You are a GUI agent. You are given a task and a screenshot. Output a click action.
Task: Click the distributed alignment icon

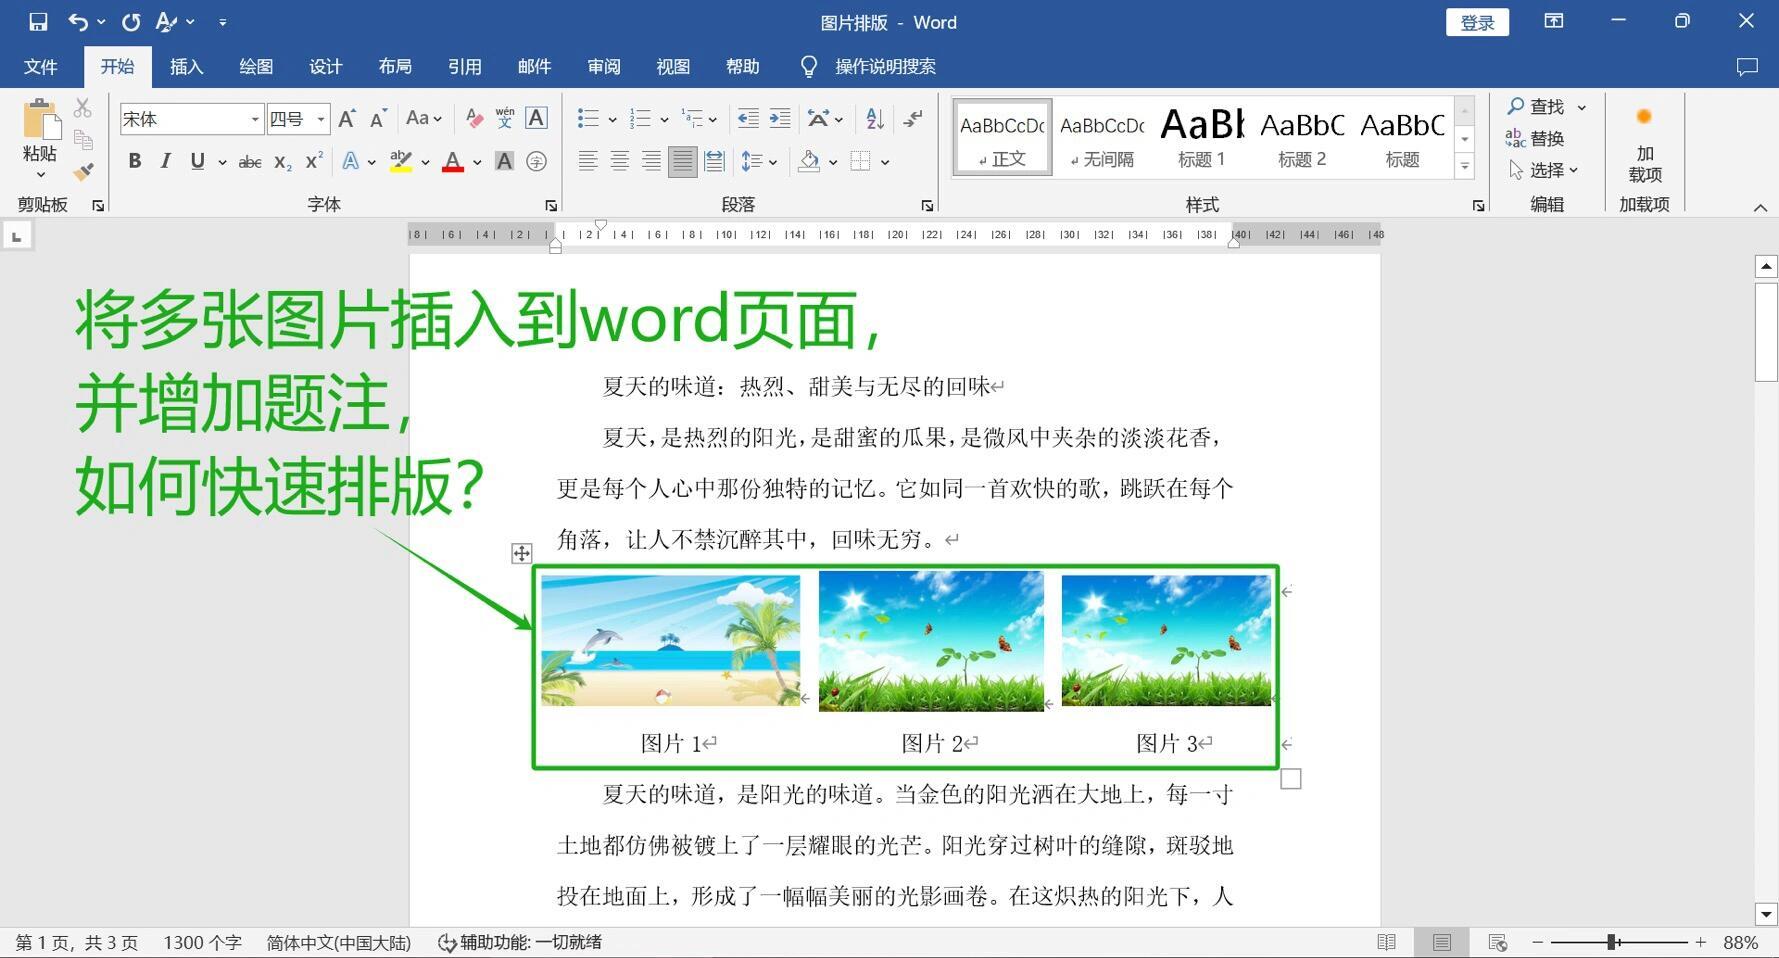[714, 161]
